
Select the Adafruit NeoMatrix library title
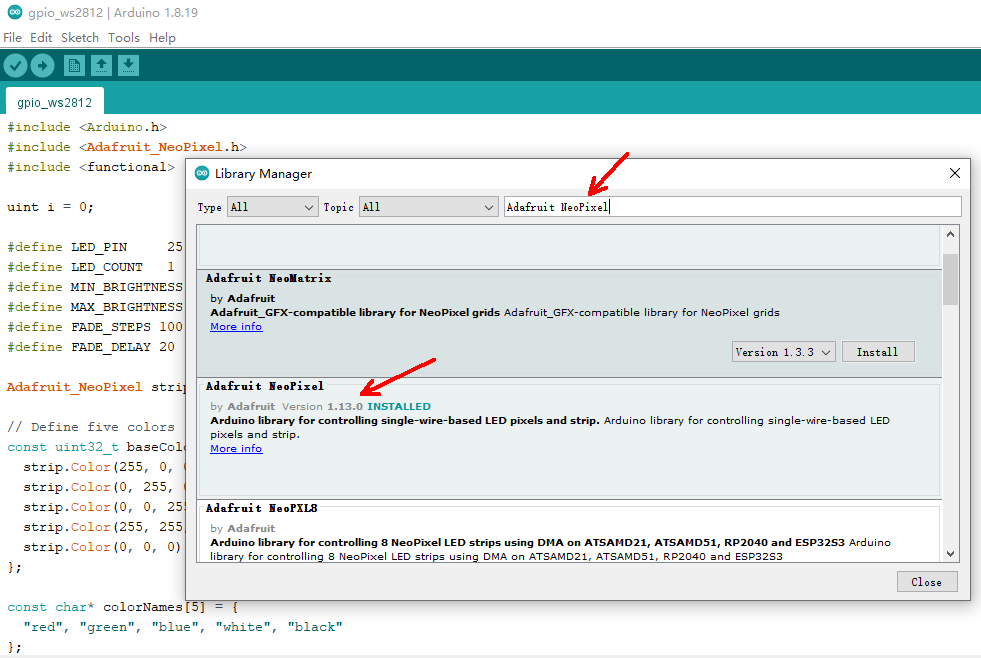point(268,278)
